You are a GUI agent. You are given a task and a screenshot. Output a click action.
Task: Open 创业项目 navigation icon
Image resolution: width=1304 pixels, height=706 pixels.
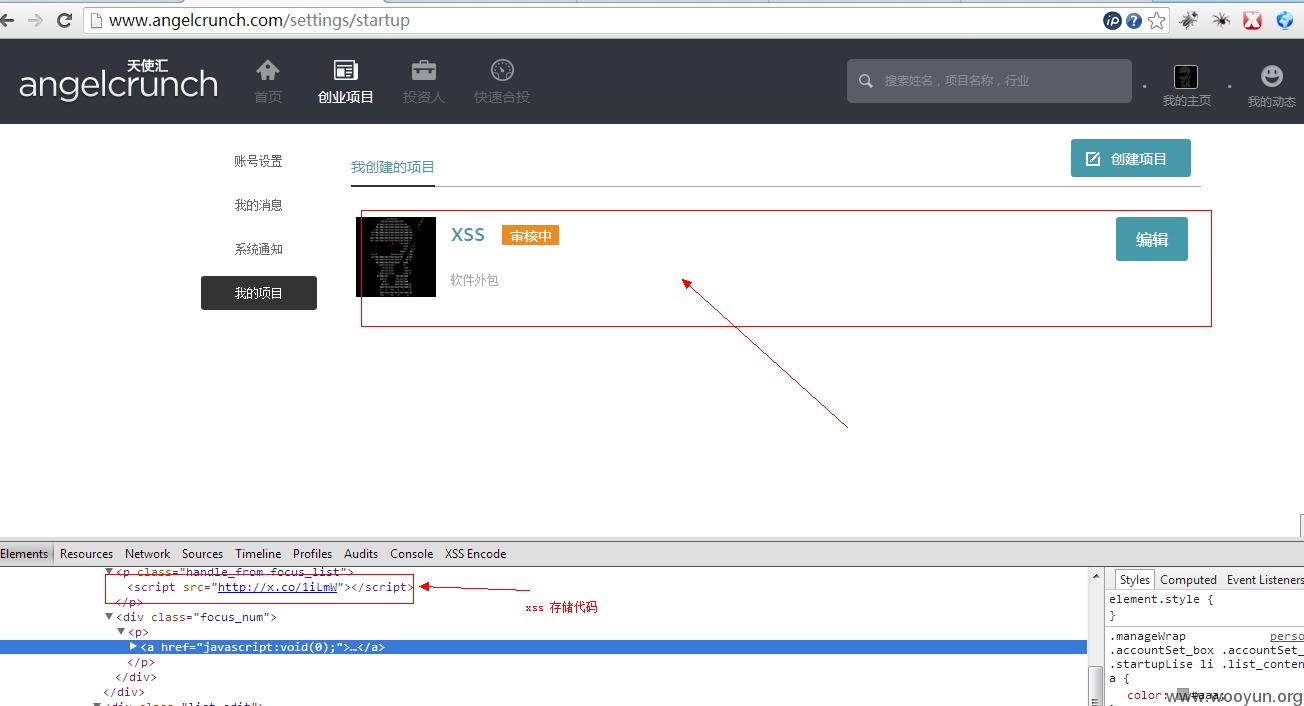pyautogui.click(x=346, y=70)
